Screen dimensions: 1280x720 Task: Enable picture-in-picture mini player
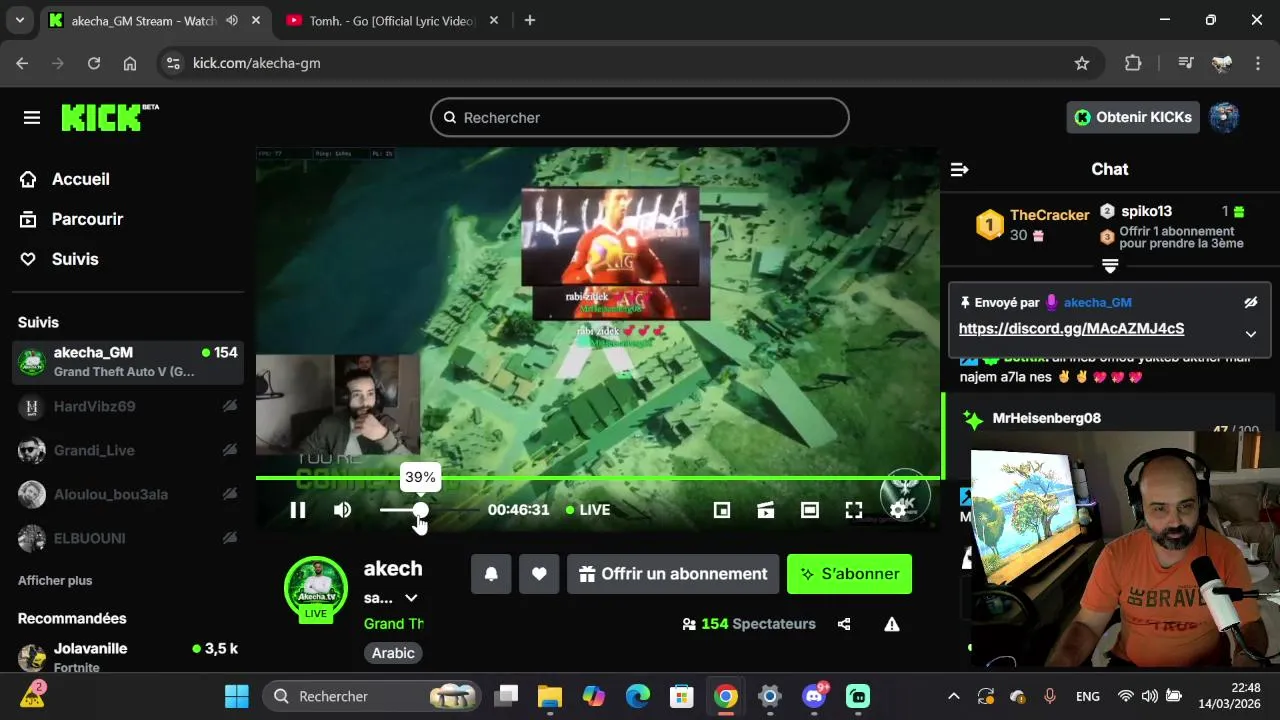[722, 510]
